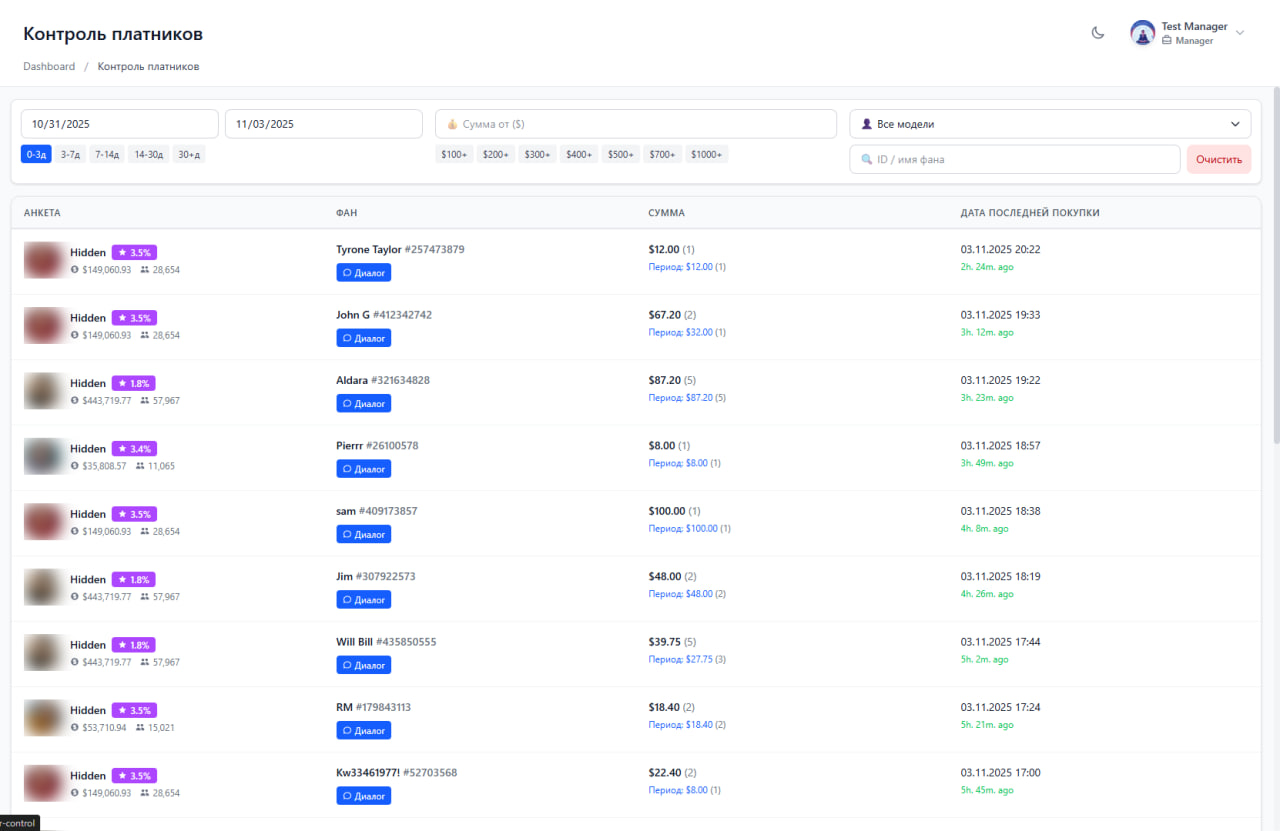Image resolution: width=1280 pixels, height=831 pixels.
Task: Open the Все модели dropdown
Action: click(1050, 123)
